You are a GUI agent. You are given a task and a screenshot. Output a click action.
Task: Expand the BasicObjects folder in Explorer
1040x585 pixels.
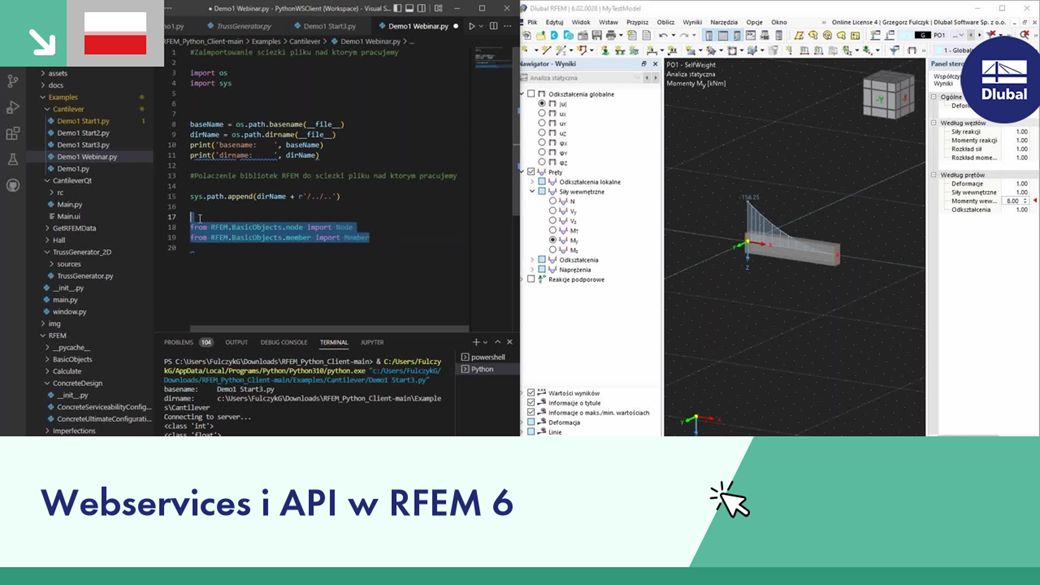tap(47, 359)
